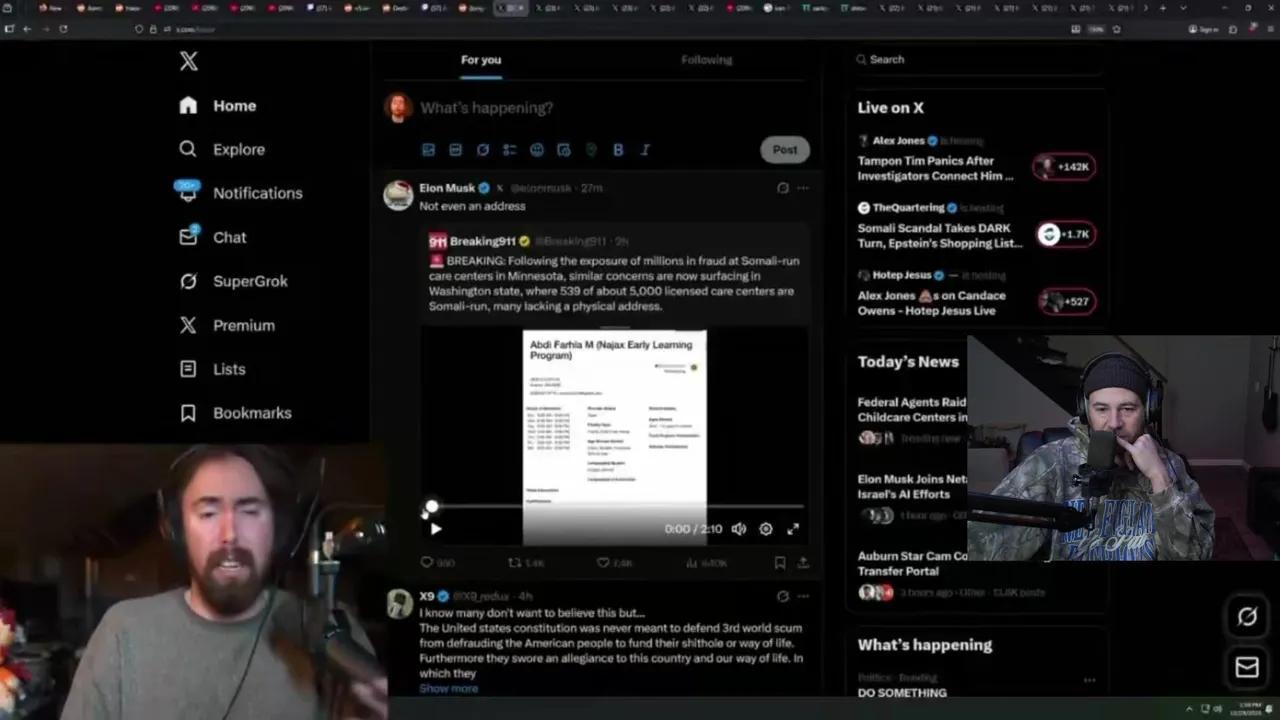Viewport: 1280px width, 720px height.
Task: Repost Elon Musk's post
Action: 526,563
